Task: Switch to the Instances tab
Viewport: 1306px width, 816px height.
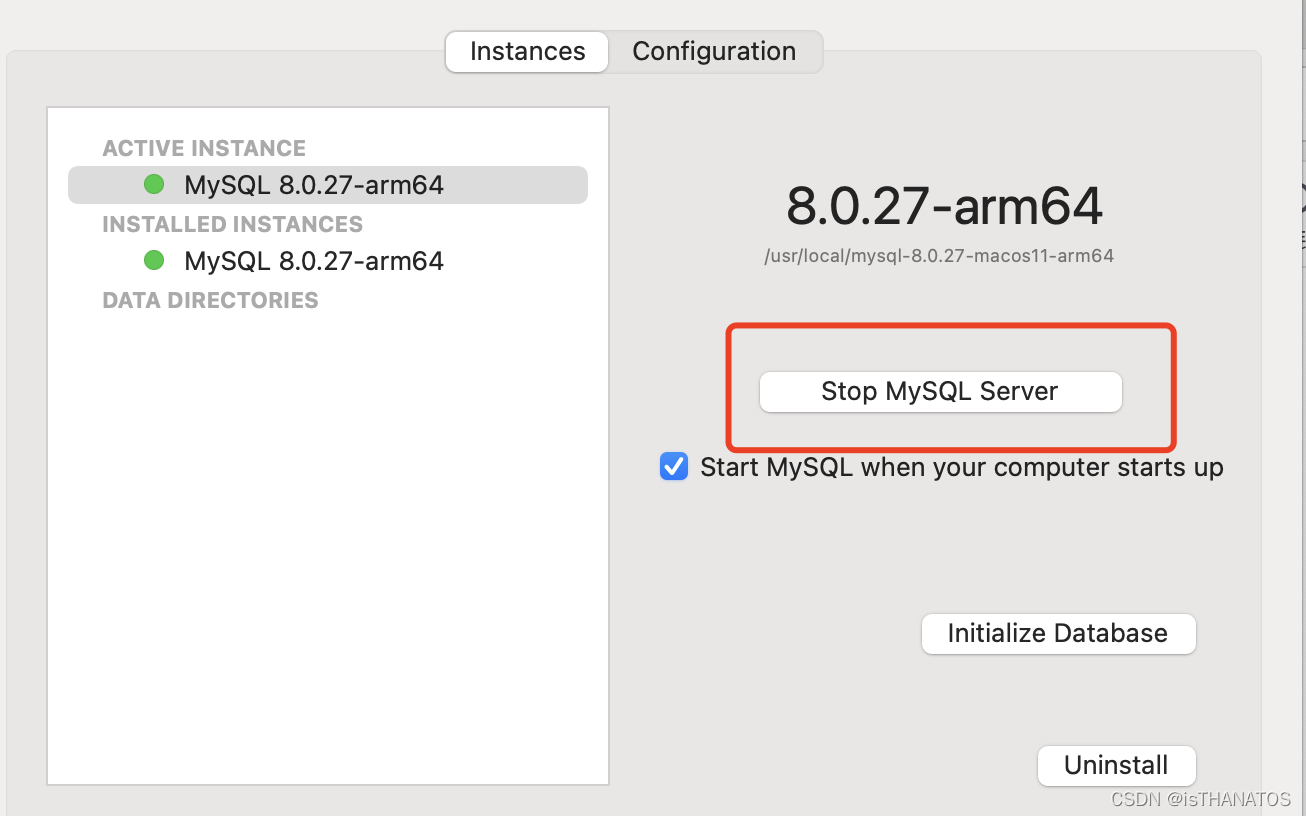Action: (527, 52)
